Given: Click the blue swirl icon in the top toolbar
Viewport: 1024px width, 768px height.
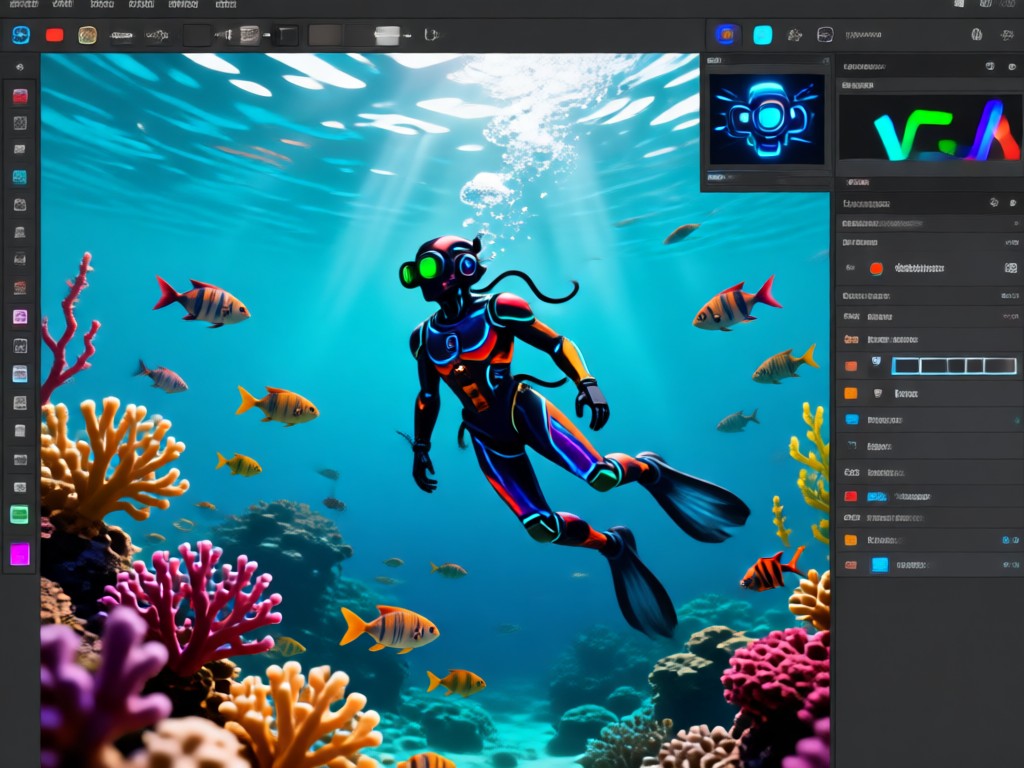Looking at the screenshot, I should tap(21, 35).
